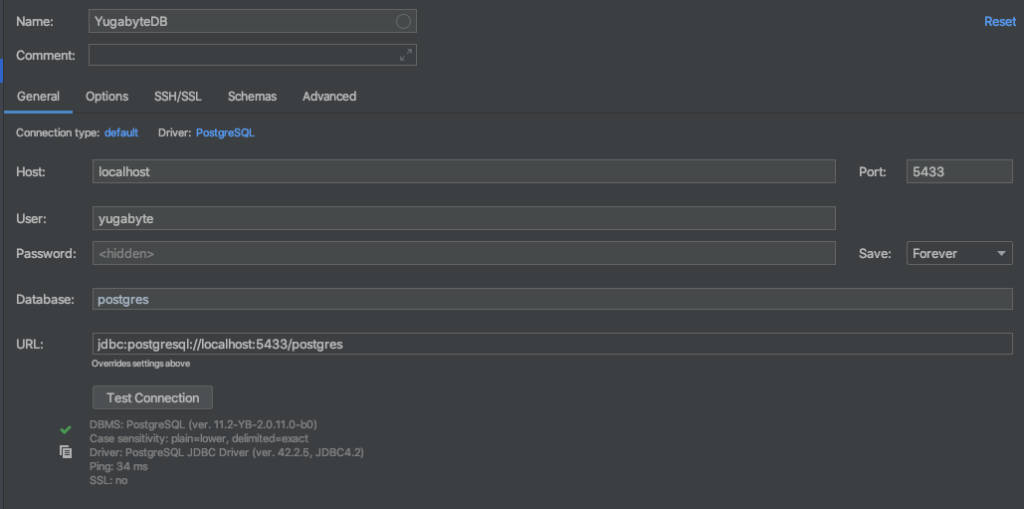
Task: Open the Save dropdown set to Forever
Action: 959,253
